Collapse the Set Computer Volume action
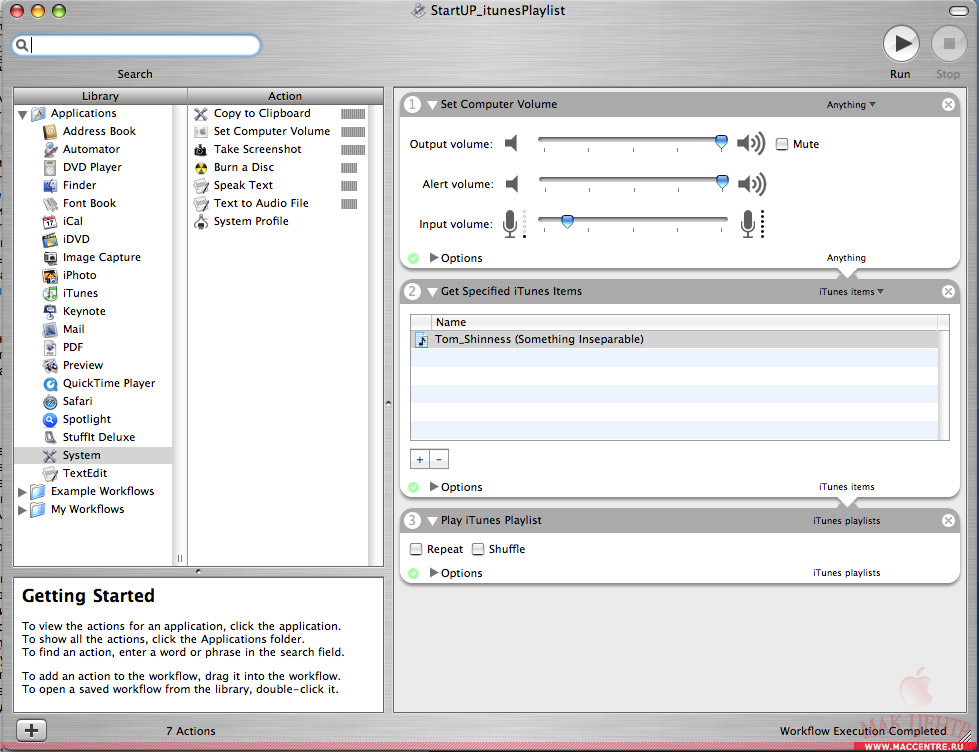This screenshot has width=979, height=752. tap(432, 105)
